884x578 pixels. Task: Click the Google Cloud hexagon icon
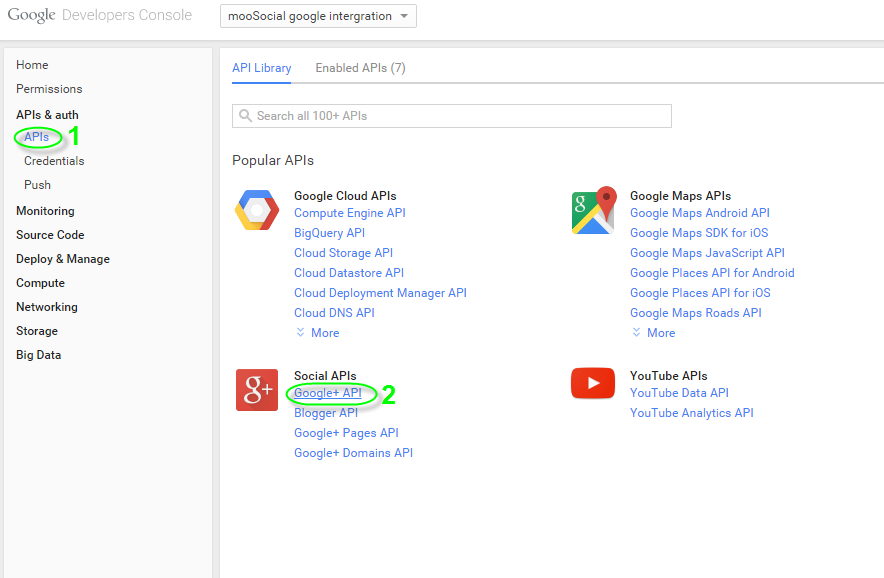[257, 210]
